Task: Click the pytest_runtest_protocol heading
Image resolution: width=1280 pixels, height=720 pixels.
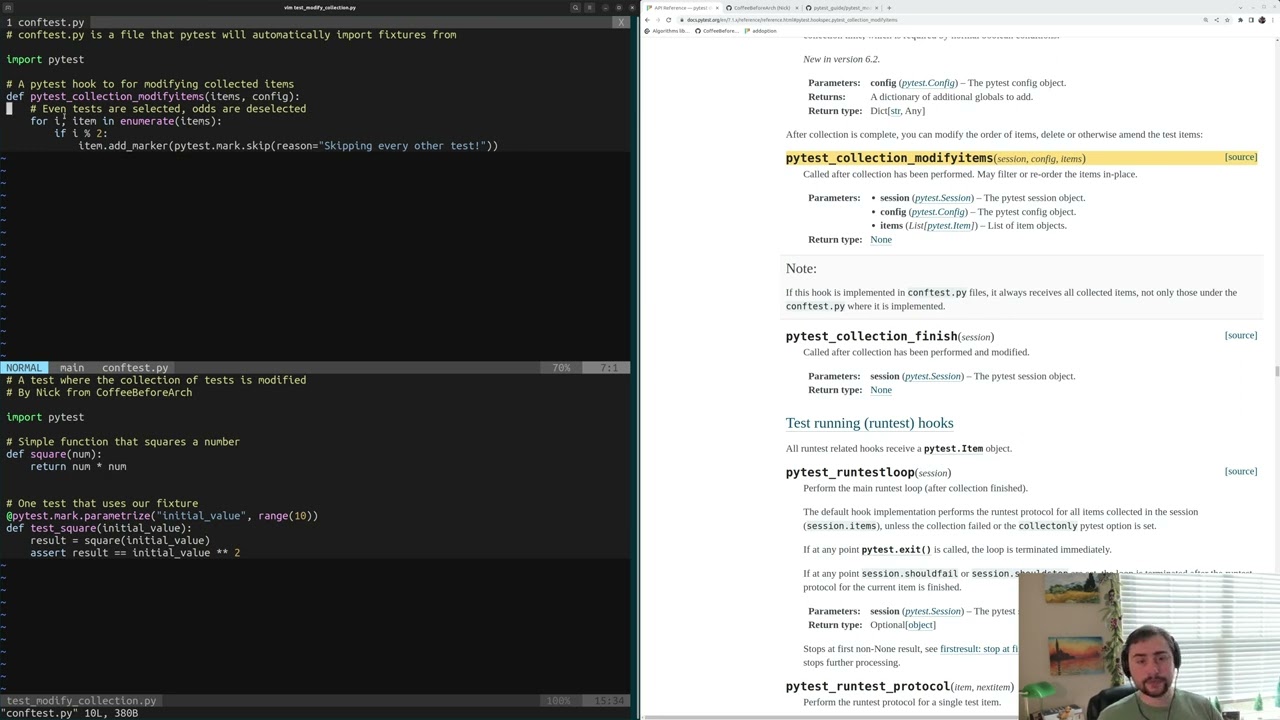Action: coord(867,686)
